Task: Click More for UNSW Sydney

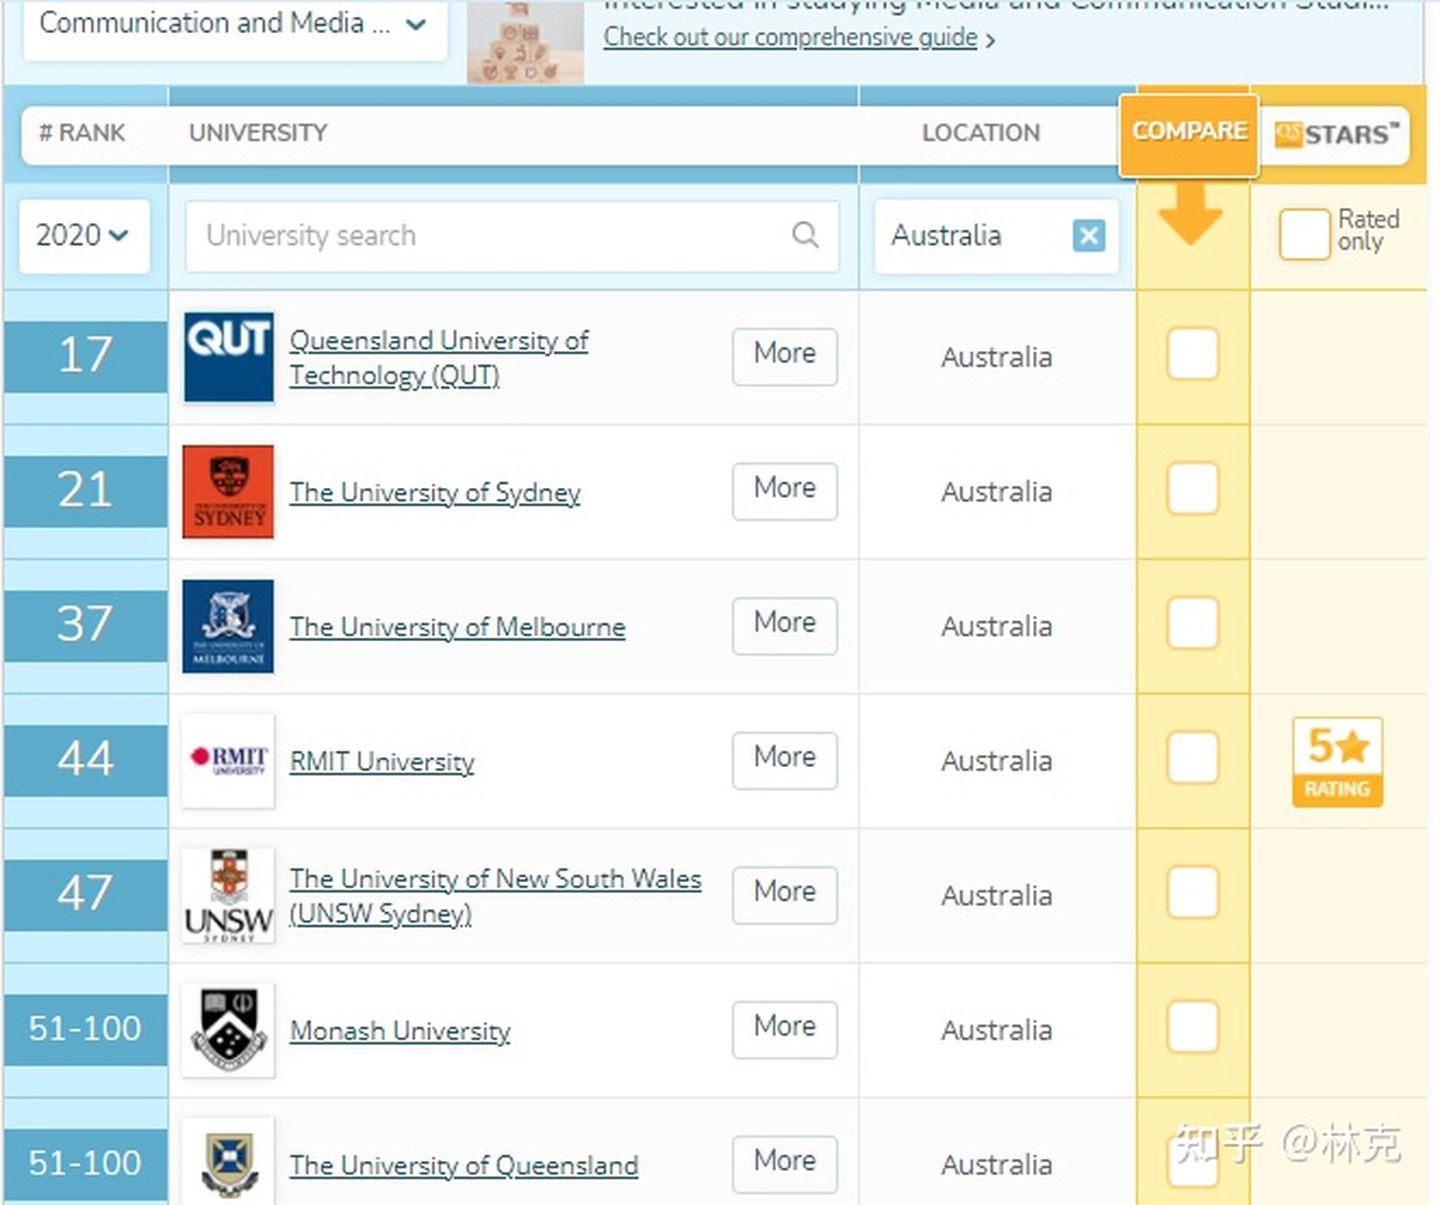Action: pos(785,895)
